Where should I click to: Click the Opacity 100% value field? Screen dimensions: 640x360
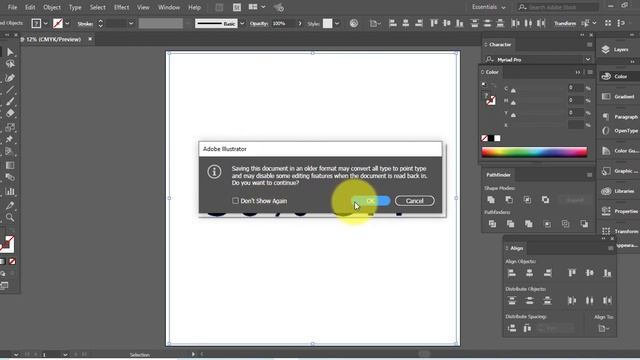click(x=283, y=24)
